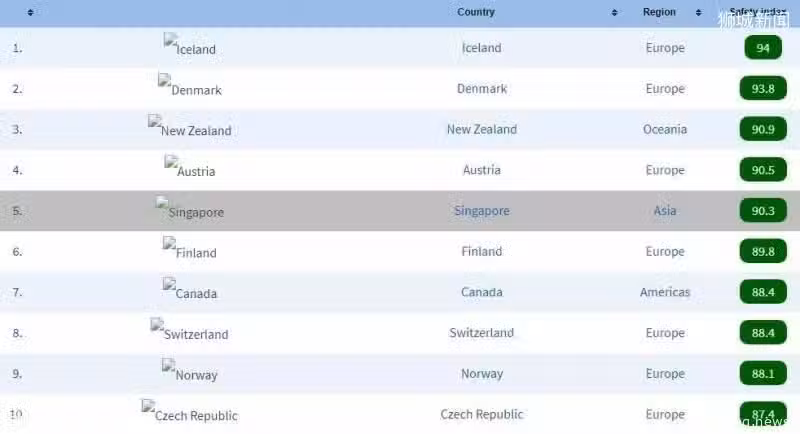The width and height of the screenshot is (800, 434).
Task: Open the Singapore country link
Action: click(482, 211)
